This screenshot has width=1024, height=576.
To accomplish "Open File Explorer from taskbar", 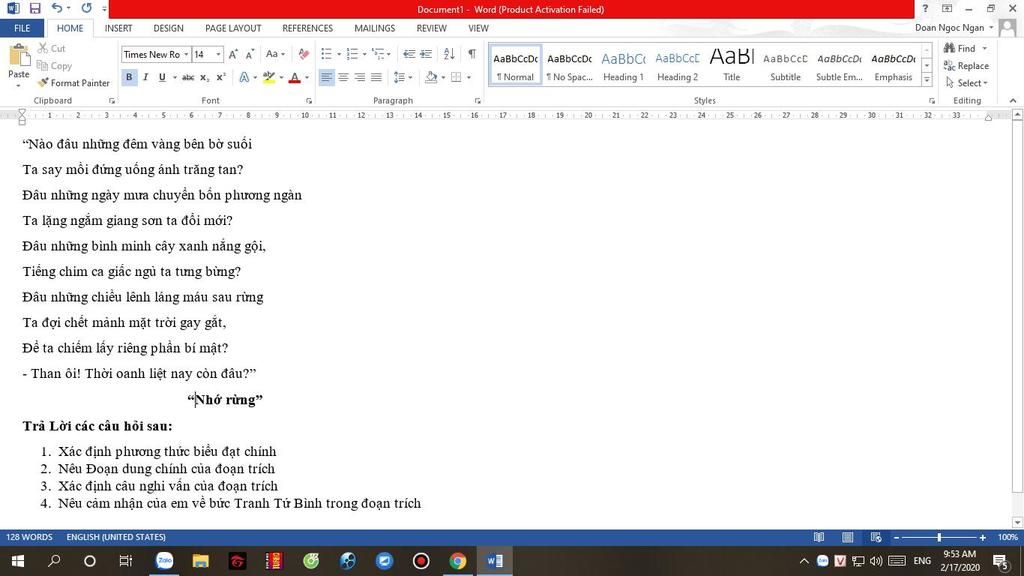I will coord(200,561).
